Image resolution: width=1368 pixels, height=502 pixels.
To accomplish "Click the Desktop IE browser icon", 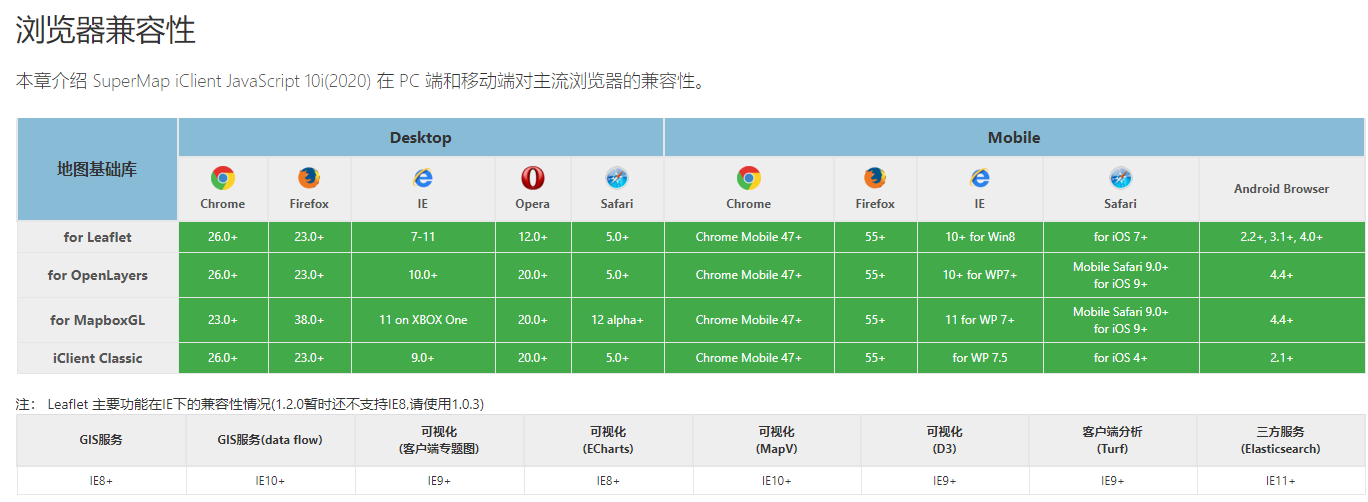I will click(423, 178).
